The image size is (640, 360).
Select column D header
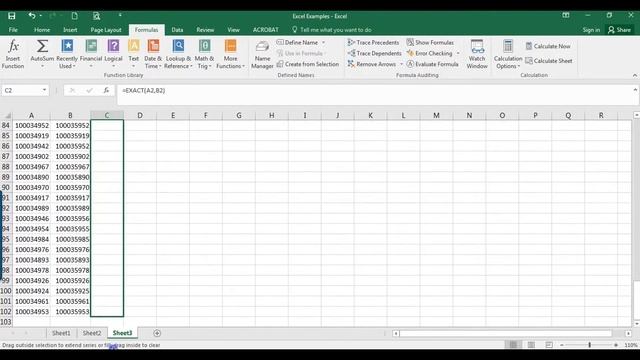coord(140,116)
